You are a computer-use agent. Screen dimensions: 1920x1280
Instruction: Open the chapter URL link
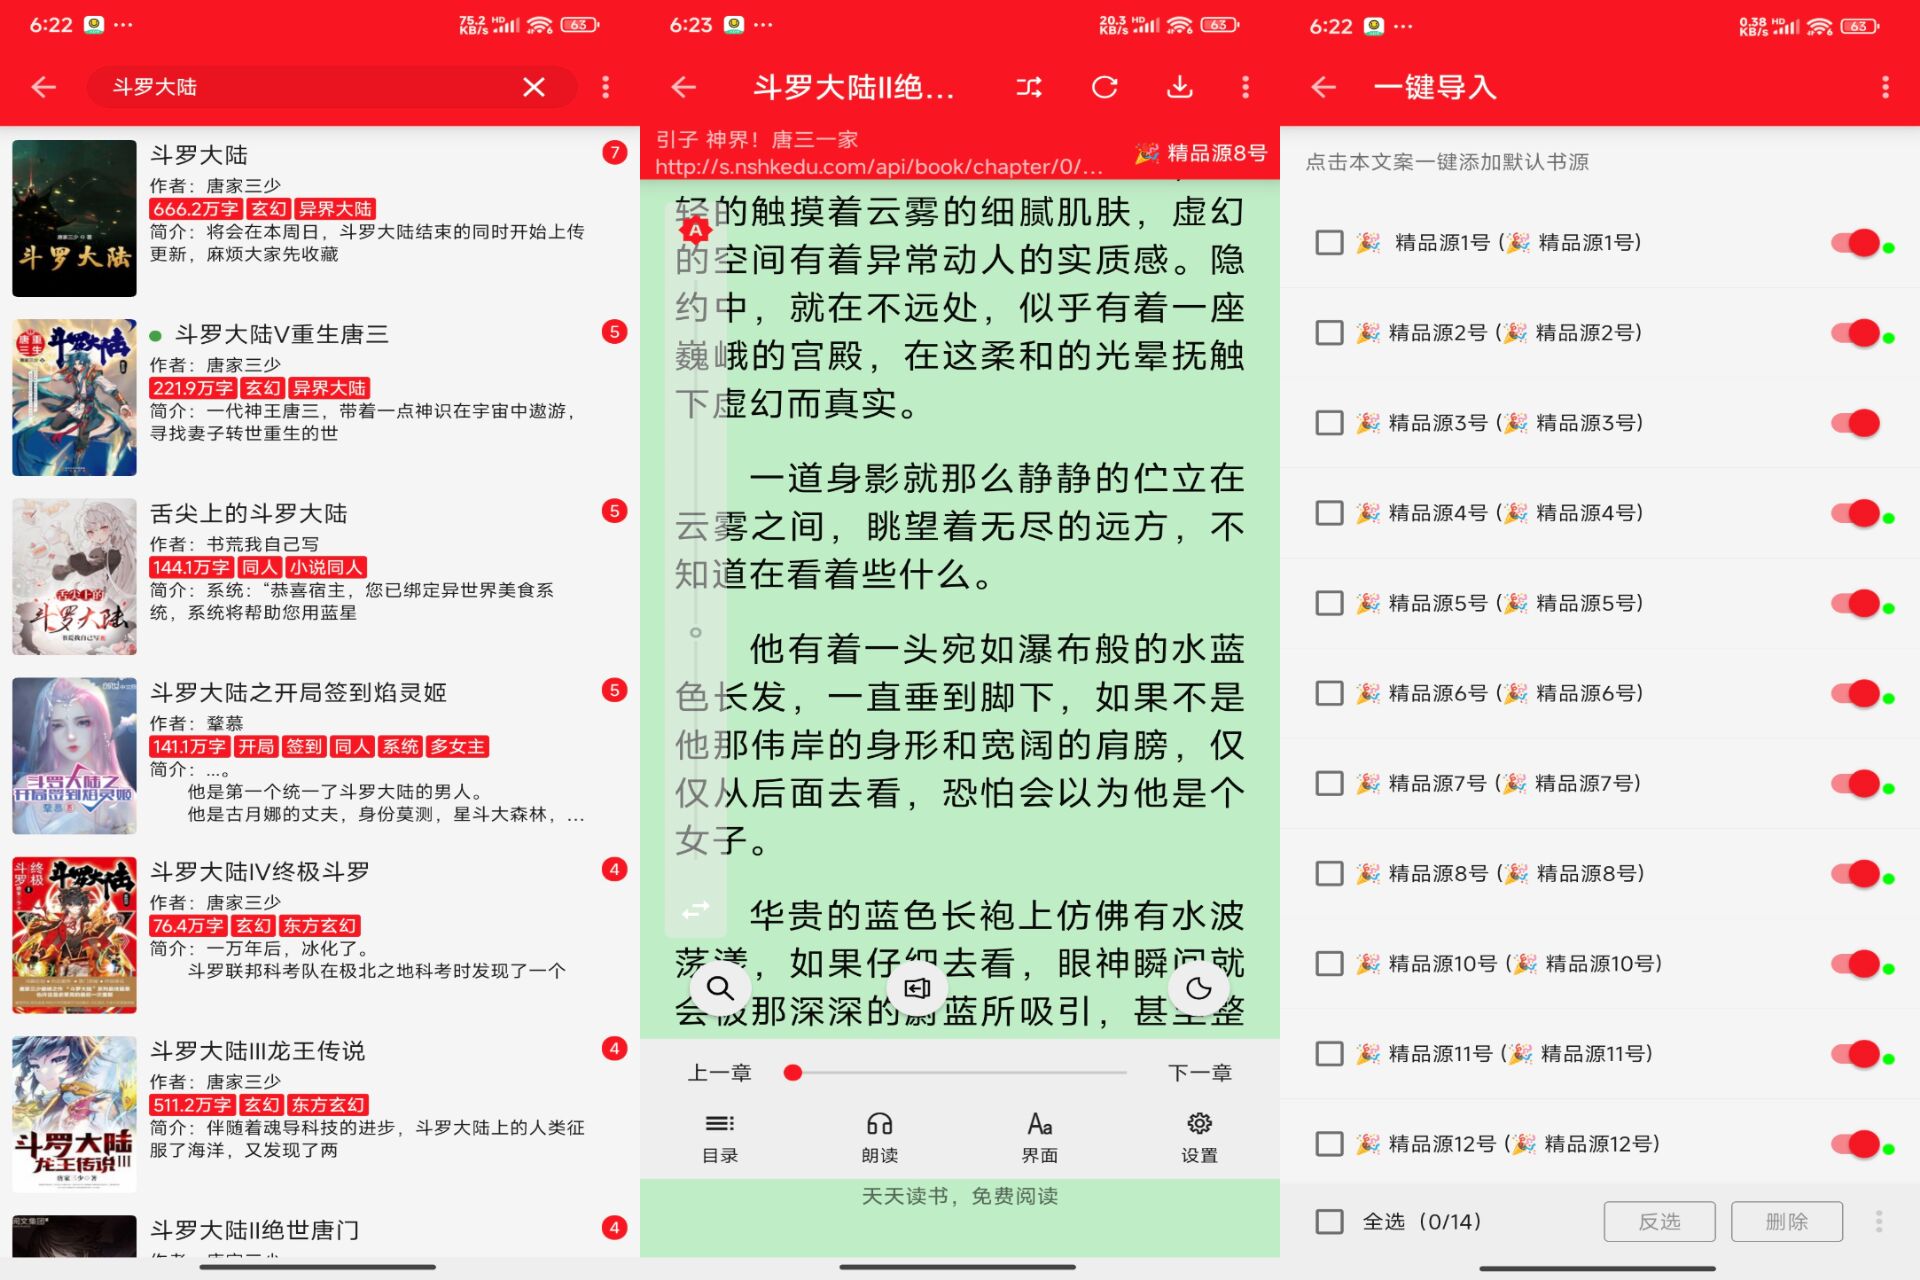click(x=879, y=167)
